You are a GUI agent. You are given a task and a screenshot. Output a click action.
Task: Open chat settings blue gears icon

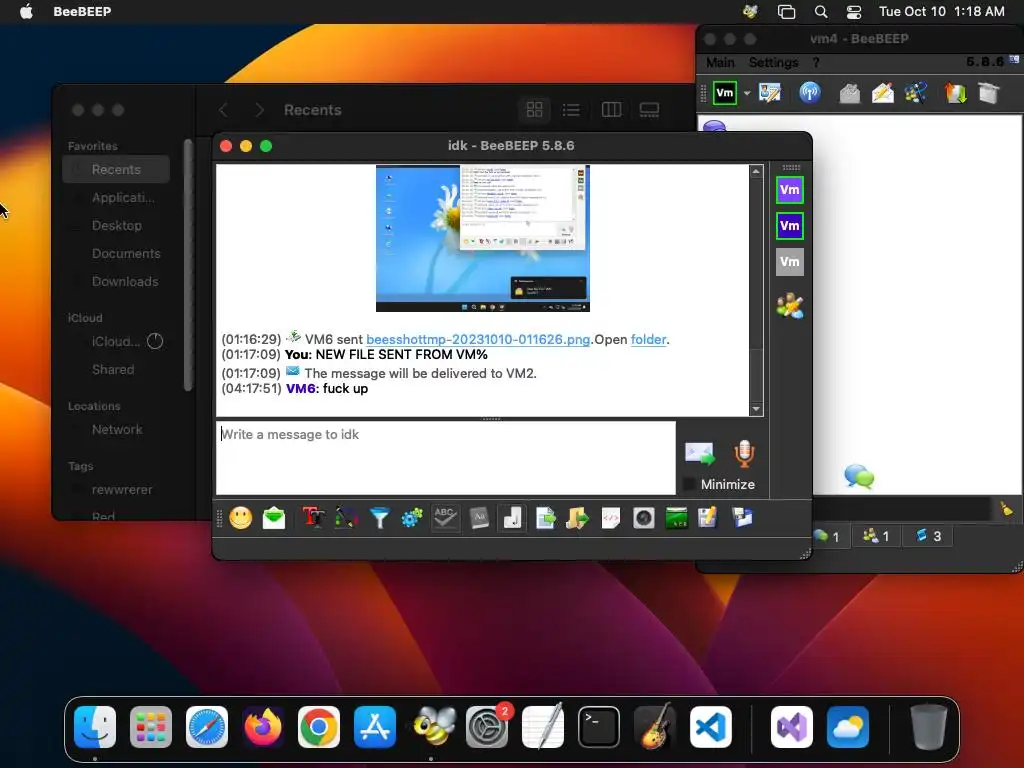coord(412,519)
